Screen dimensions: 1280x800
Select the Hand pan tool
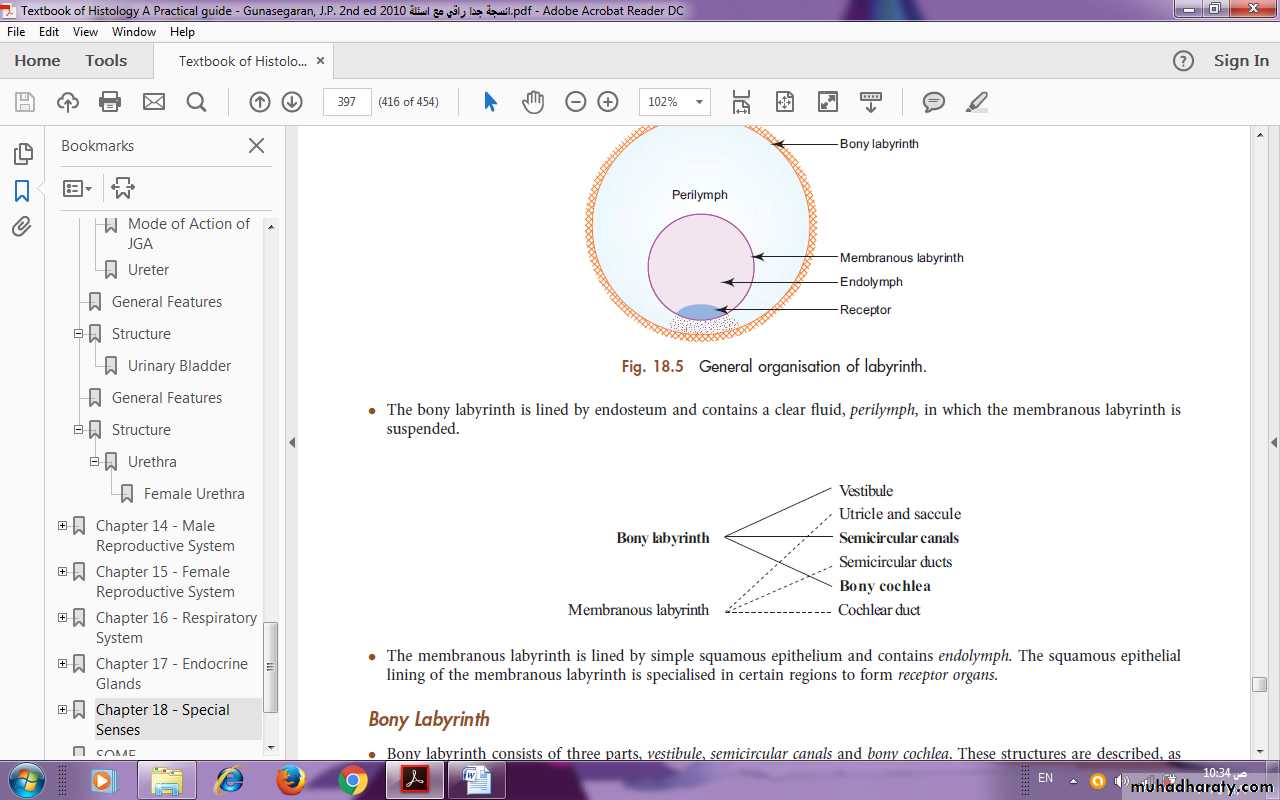[533, 101]
